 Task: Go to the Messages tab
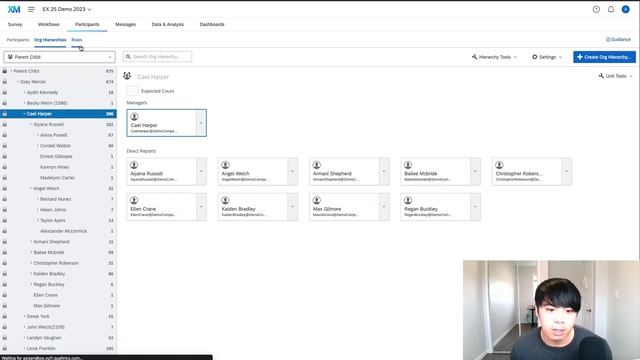tap(126, 24)
